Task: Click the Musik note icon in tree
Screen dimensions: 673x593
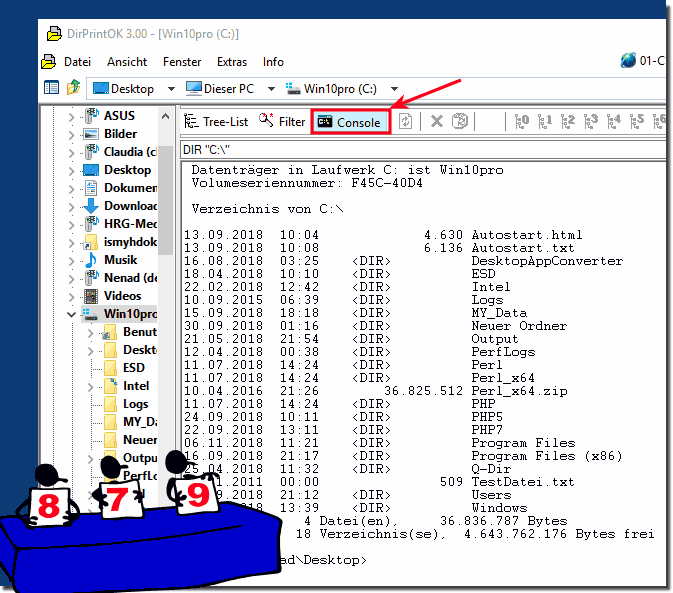Action: [91, 260]
